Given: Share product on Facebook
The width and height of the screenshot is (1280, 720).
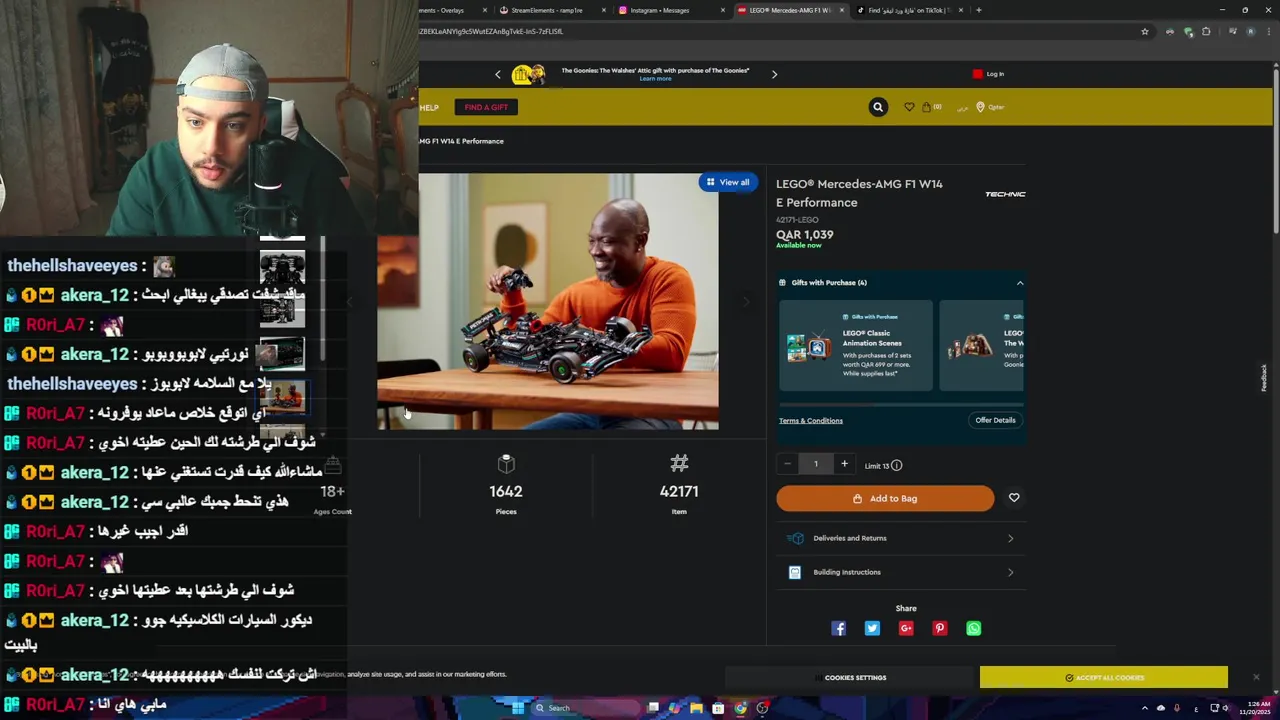Looking at the screenshot, I should coord(839,628).
